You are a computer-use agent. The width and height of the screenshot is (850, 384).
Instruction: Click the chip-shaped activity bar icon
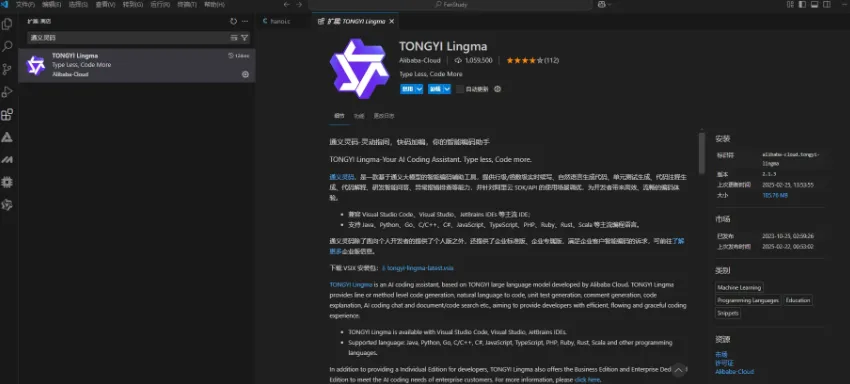click(7, 182)
